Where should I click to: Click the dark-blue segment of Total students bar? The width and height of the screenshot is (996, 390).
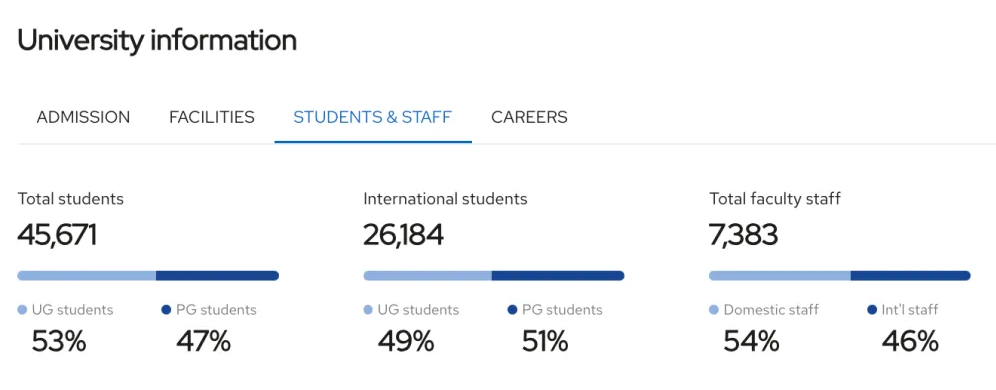pos(217,276)
